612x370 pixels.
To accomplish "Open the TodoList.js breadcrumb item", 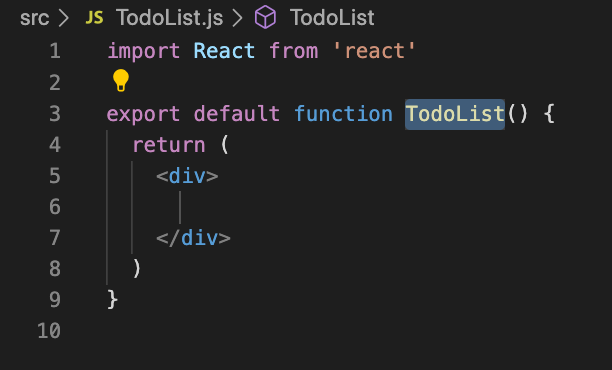I will tap(169, 18).
